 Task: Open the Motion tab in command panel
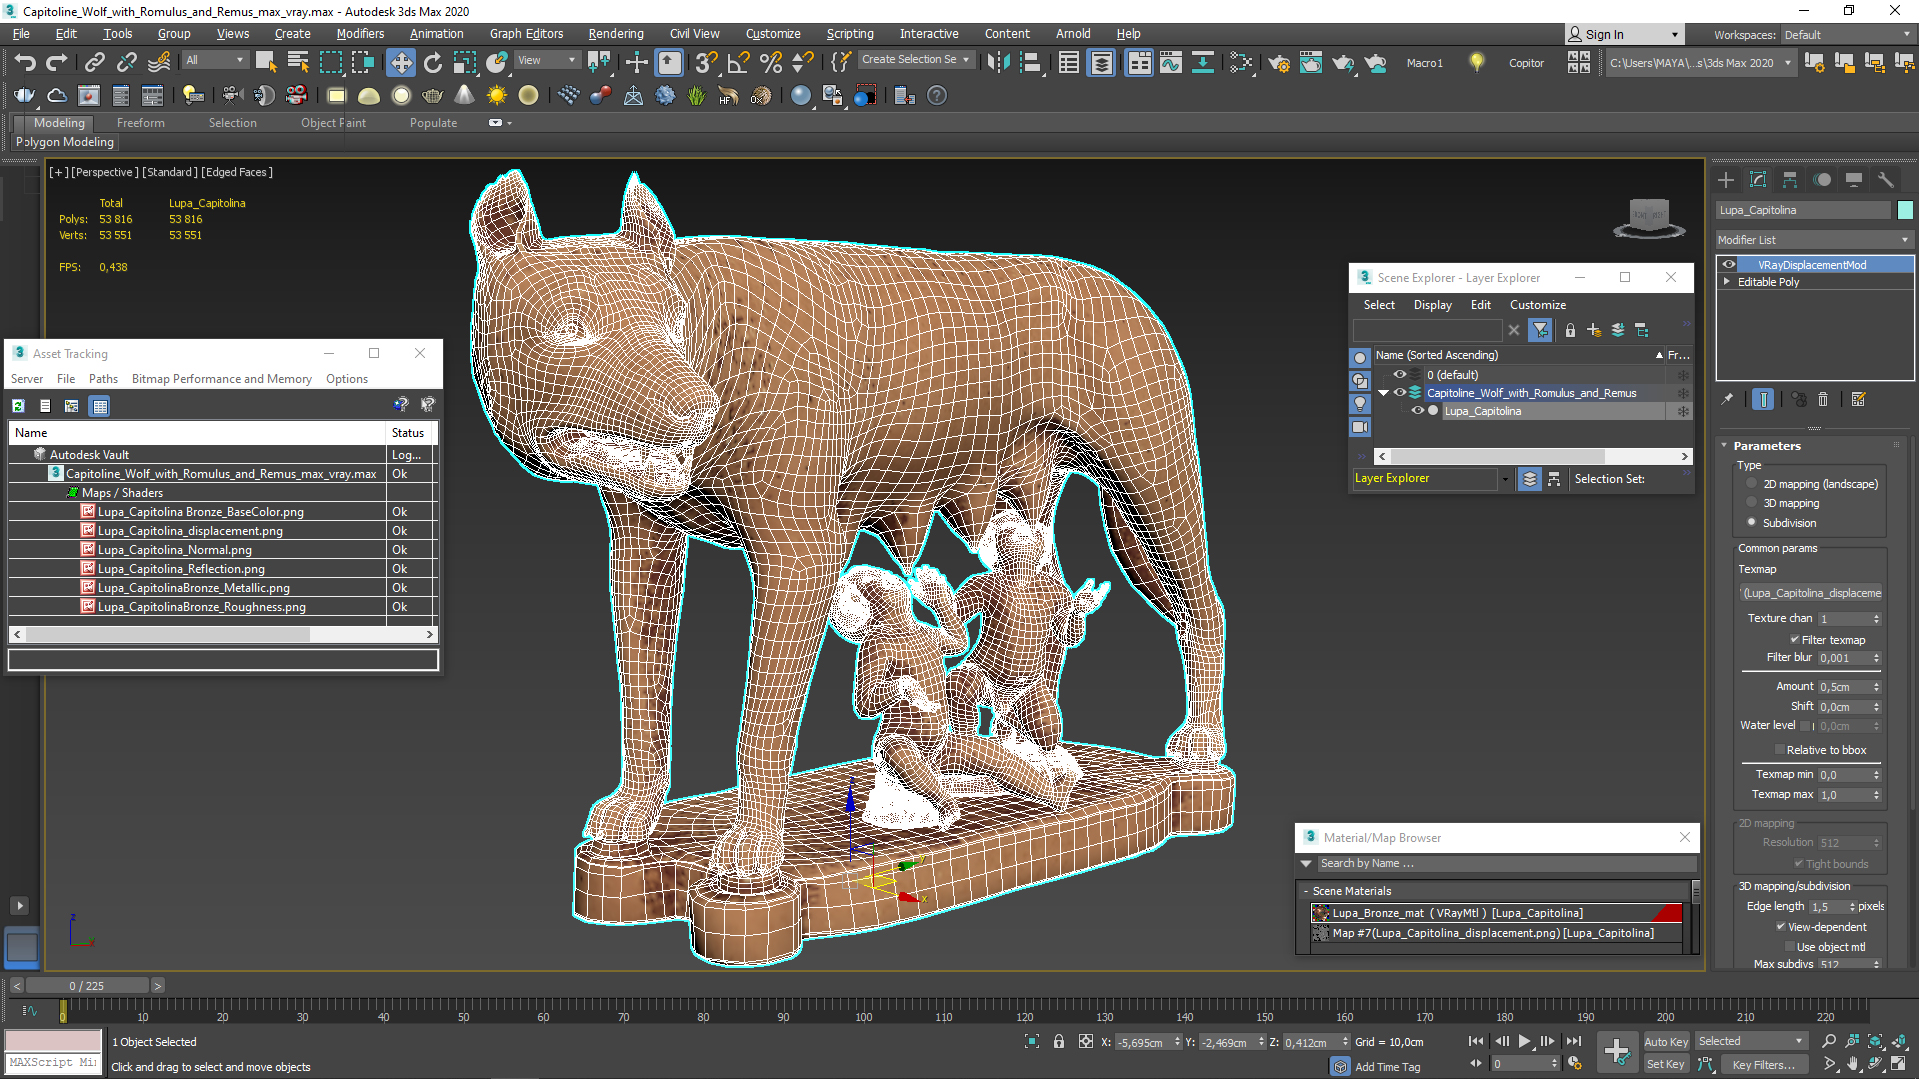[1822, 180]
